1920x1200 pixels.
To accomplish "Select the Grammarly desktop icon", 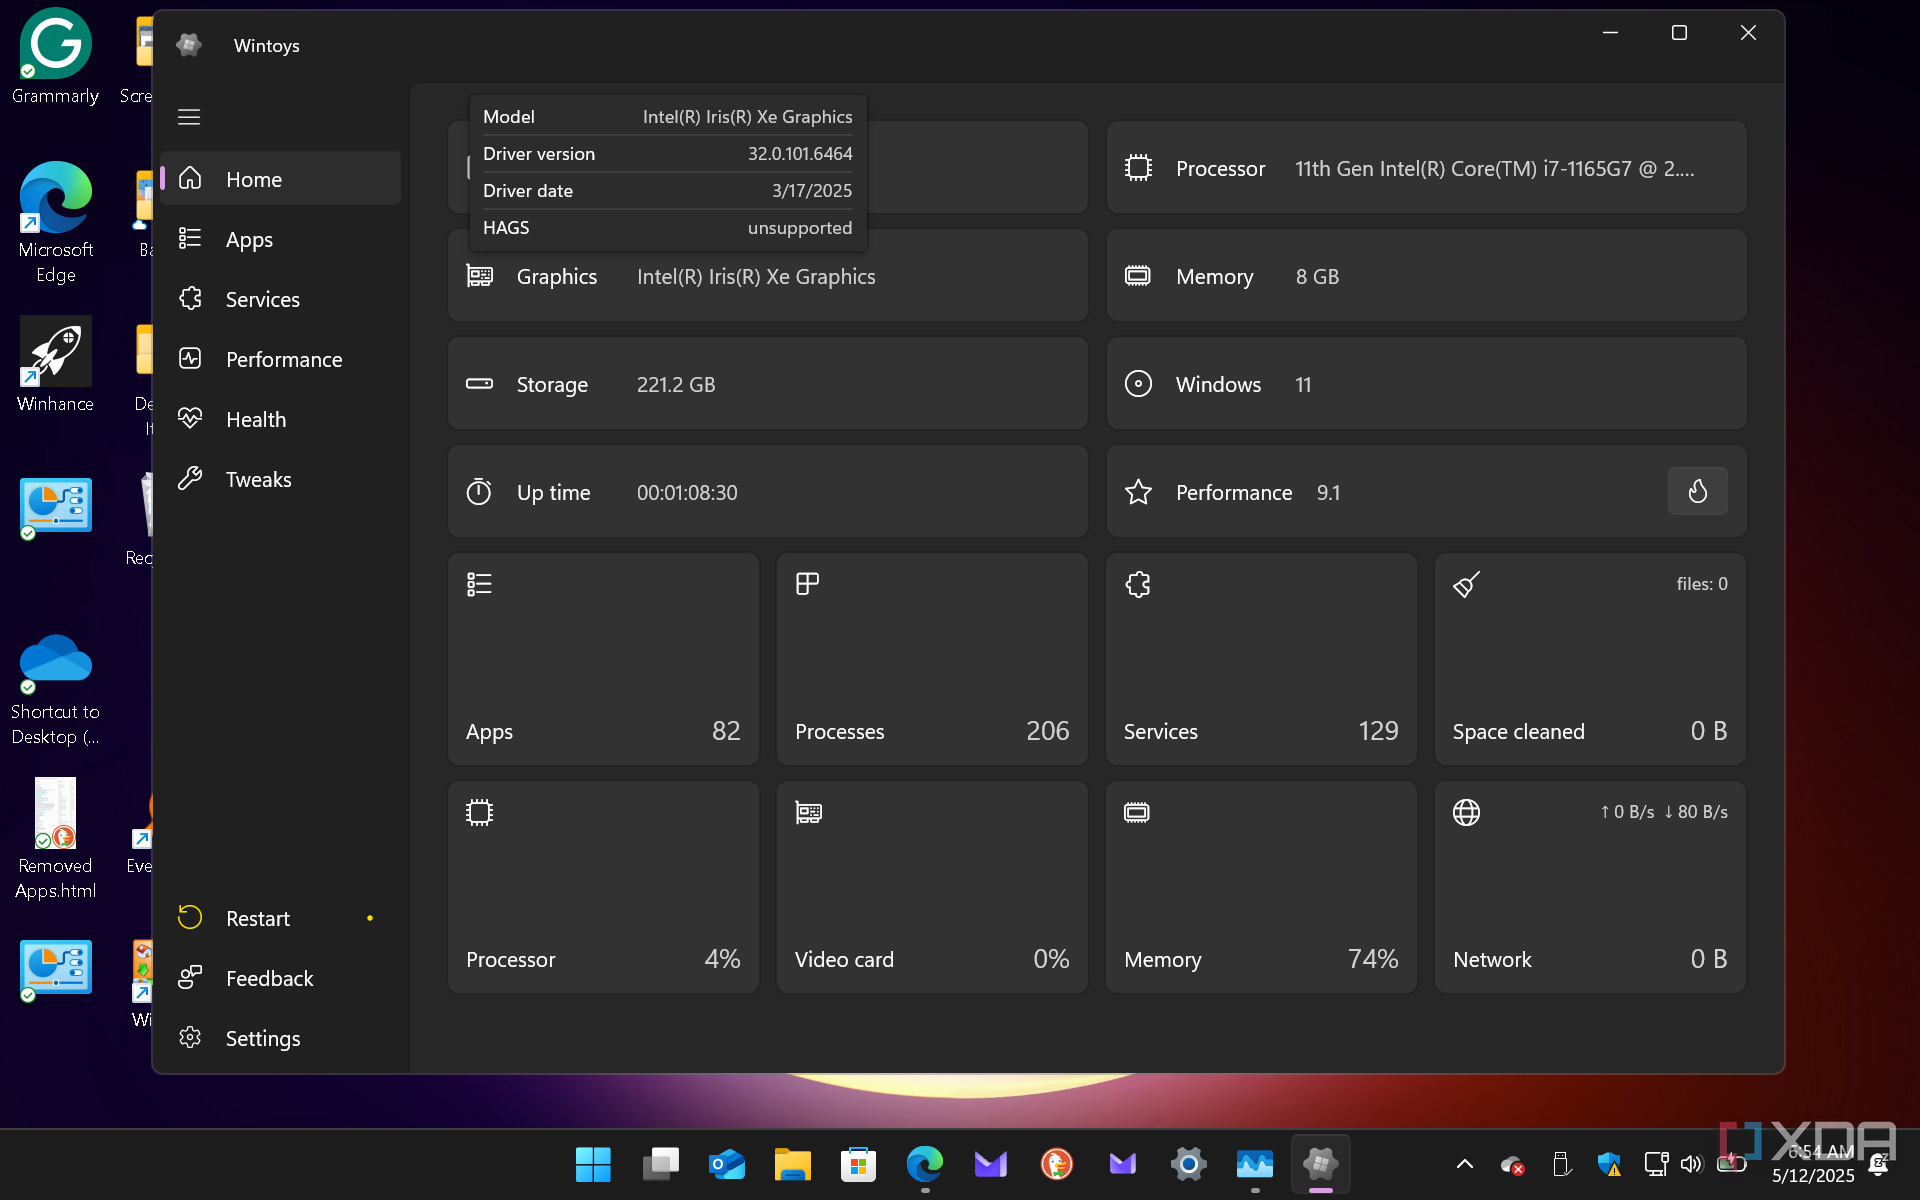I will tap(55, 57).
